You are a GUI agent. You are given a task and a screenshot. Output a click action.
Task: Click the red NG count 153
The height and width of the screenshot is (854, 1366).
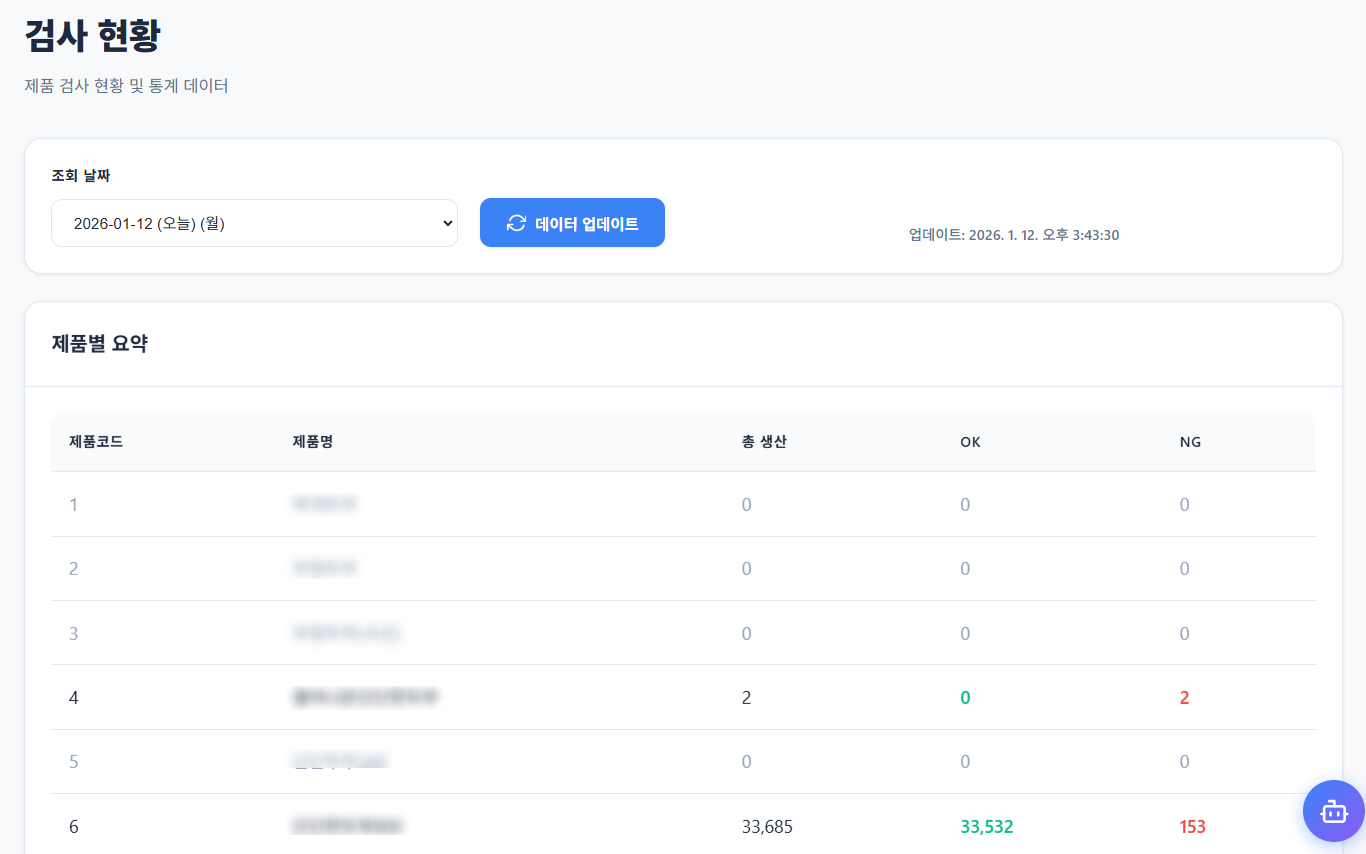point(1192,827)
